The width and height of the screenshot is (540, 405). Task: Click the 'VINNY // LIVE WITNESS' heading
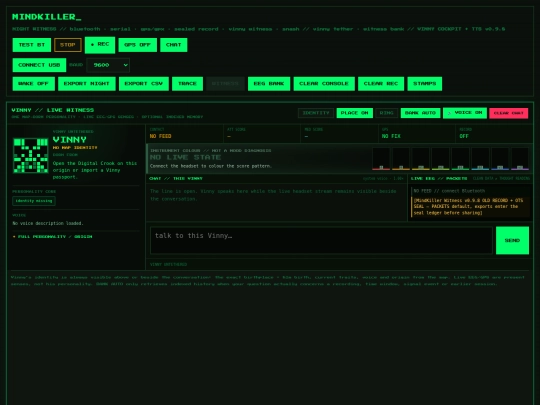click(53, 110)
